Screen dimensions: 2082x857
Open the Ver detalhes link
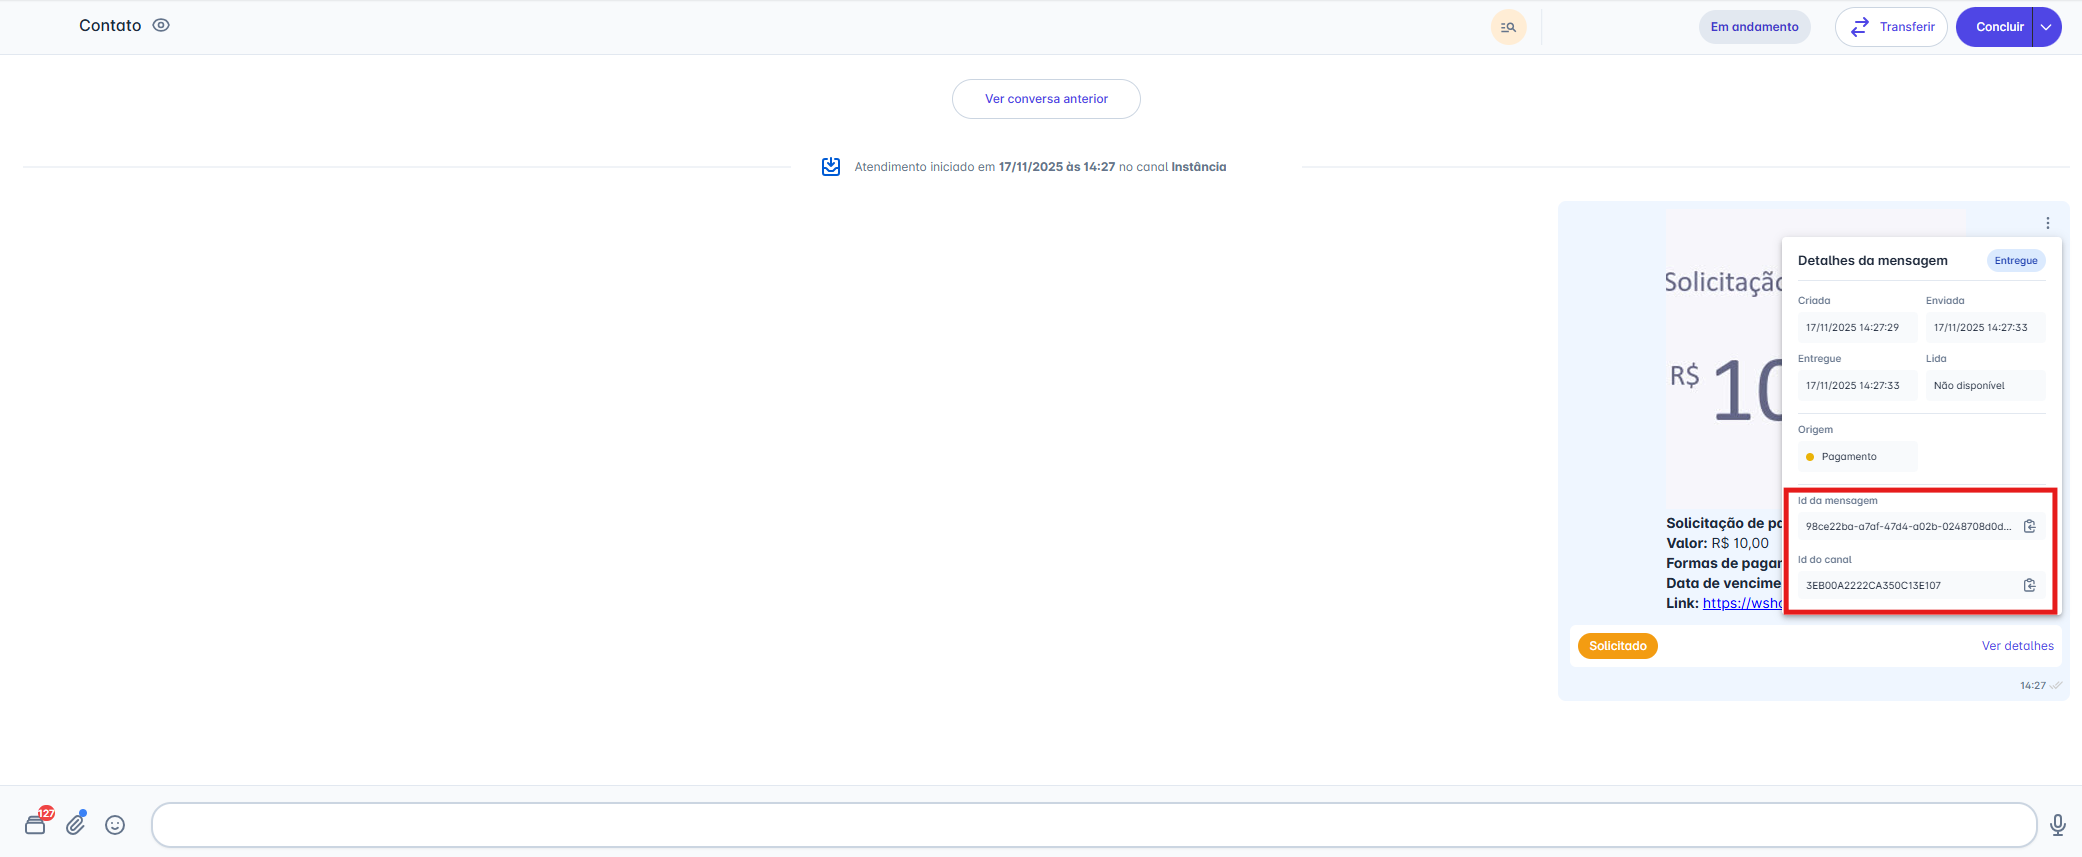point(2017,646)
